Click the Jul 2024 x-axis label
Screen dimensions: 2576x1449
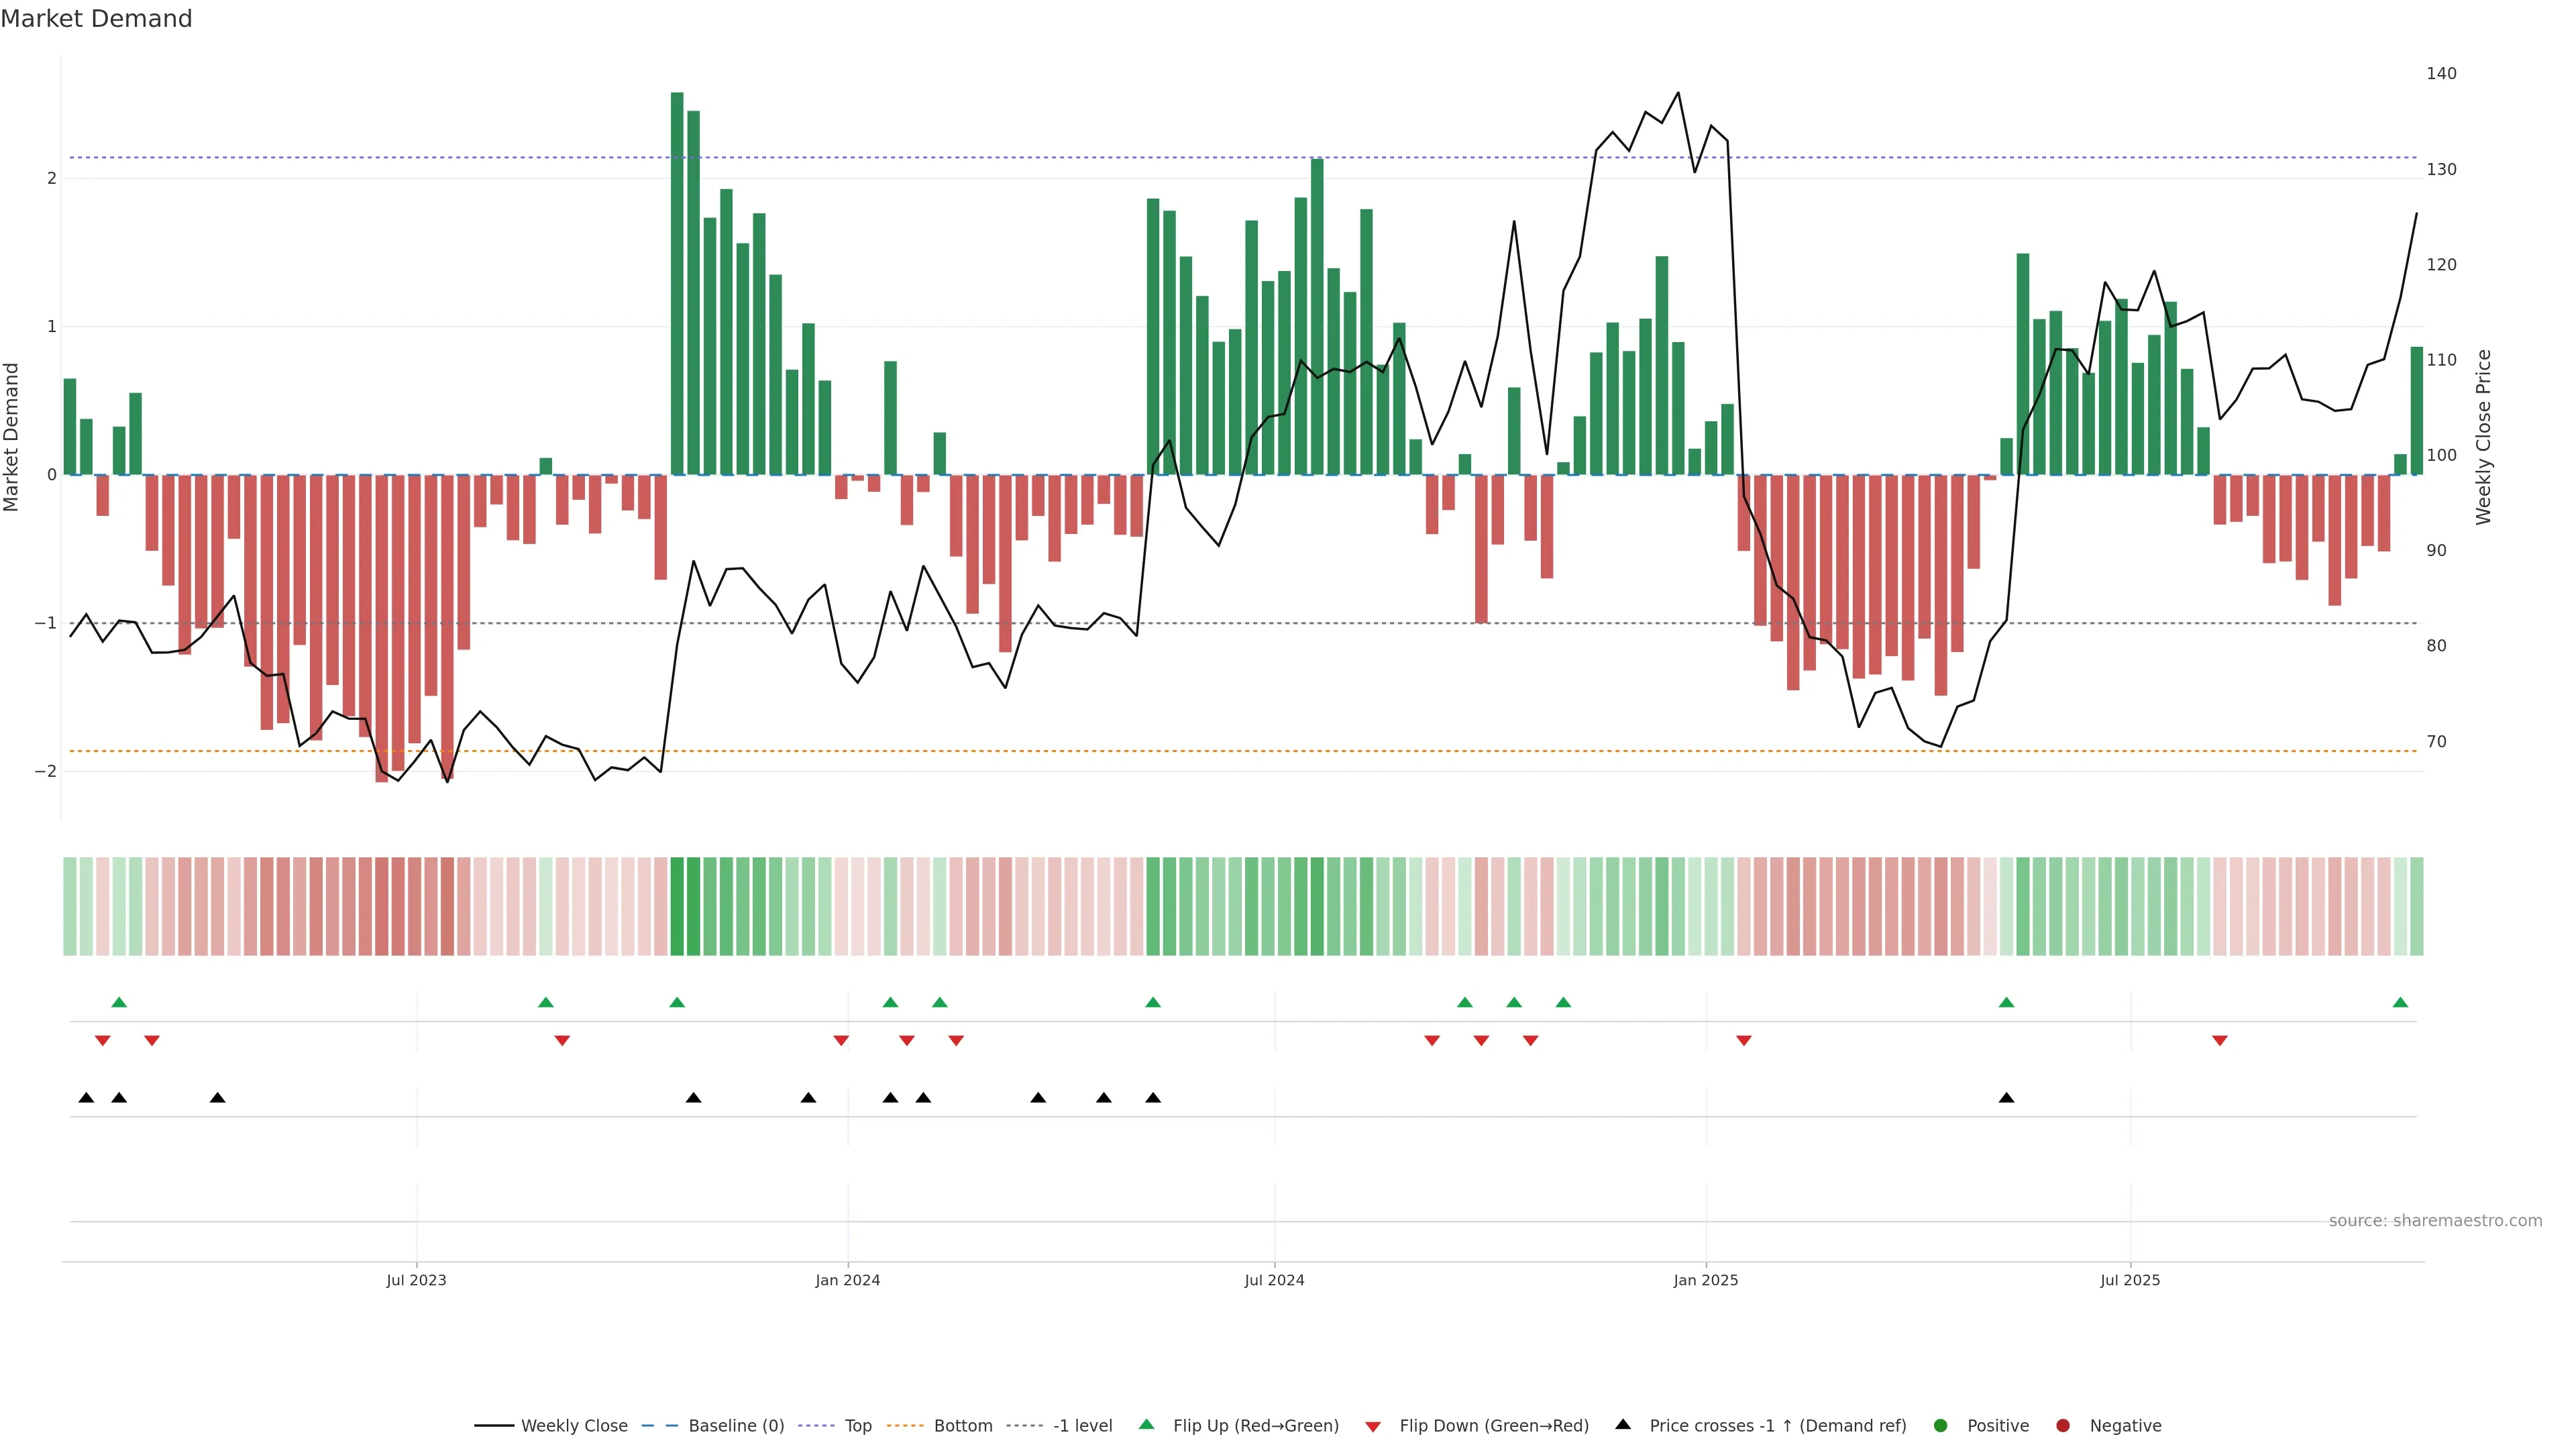tap(1274, 1281)
